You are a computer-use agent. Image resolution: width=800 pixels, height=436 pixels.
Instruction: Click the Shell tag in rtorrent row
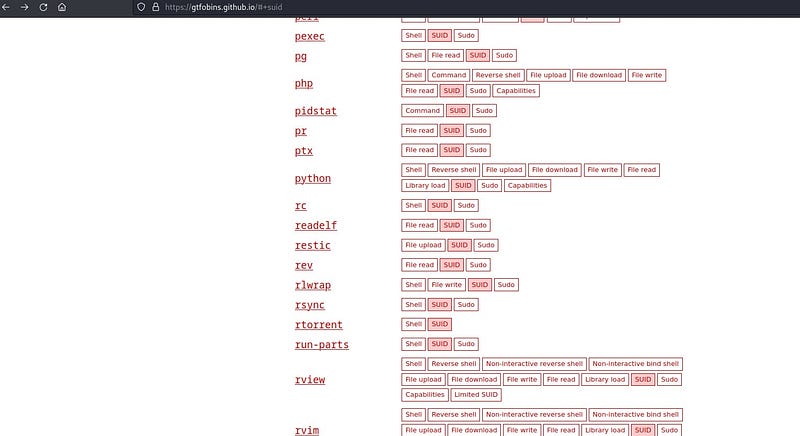[x=413, y=324]
